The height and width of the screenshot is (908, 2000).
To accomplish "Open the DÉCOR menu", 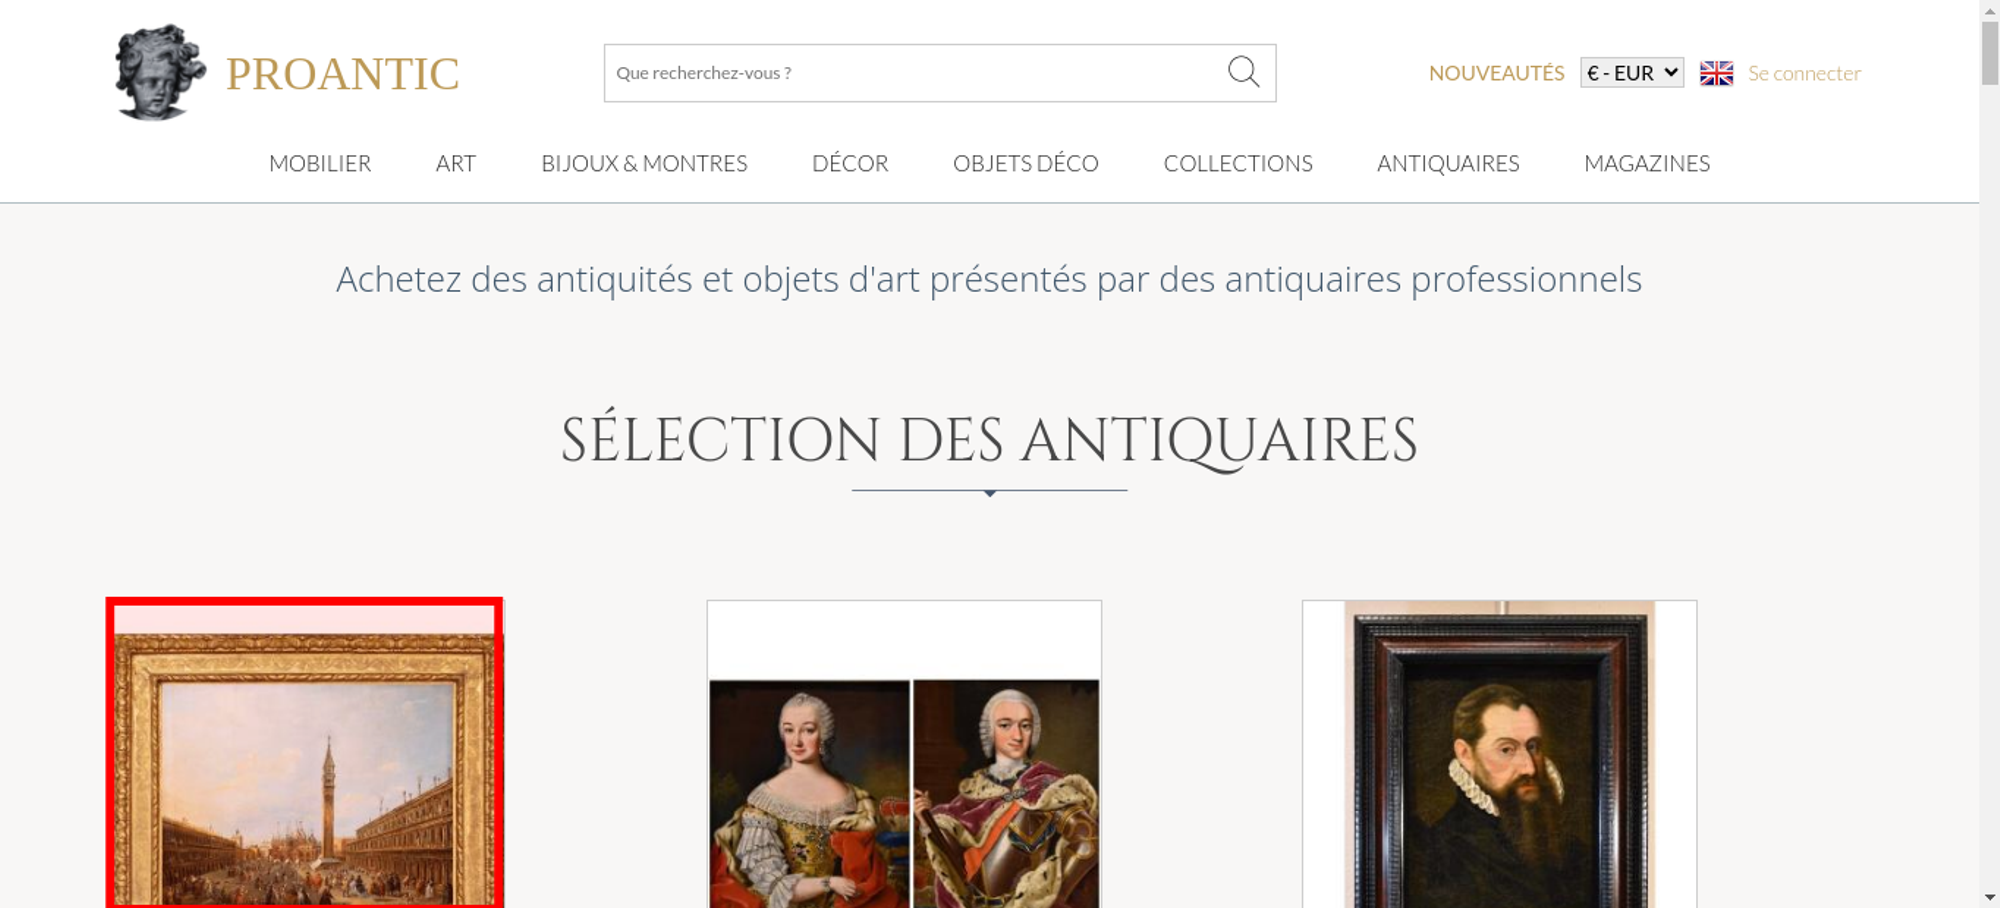I will coord(850,163).
